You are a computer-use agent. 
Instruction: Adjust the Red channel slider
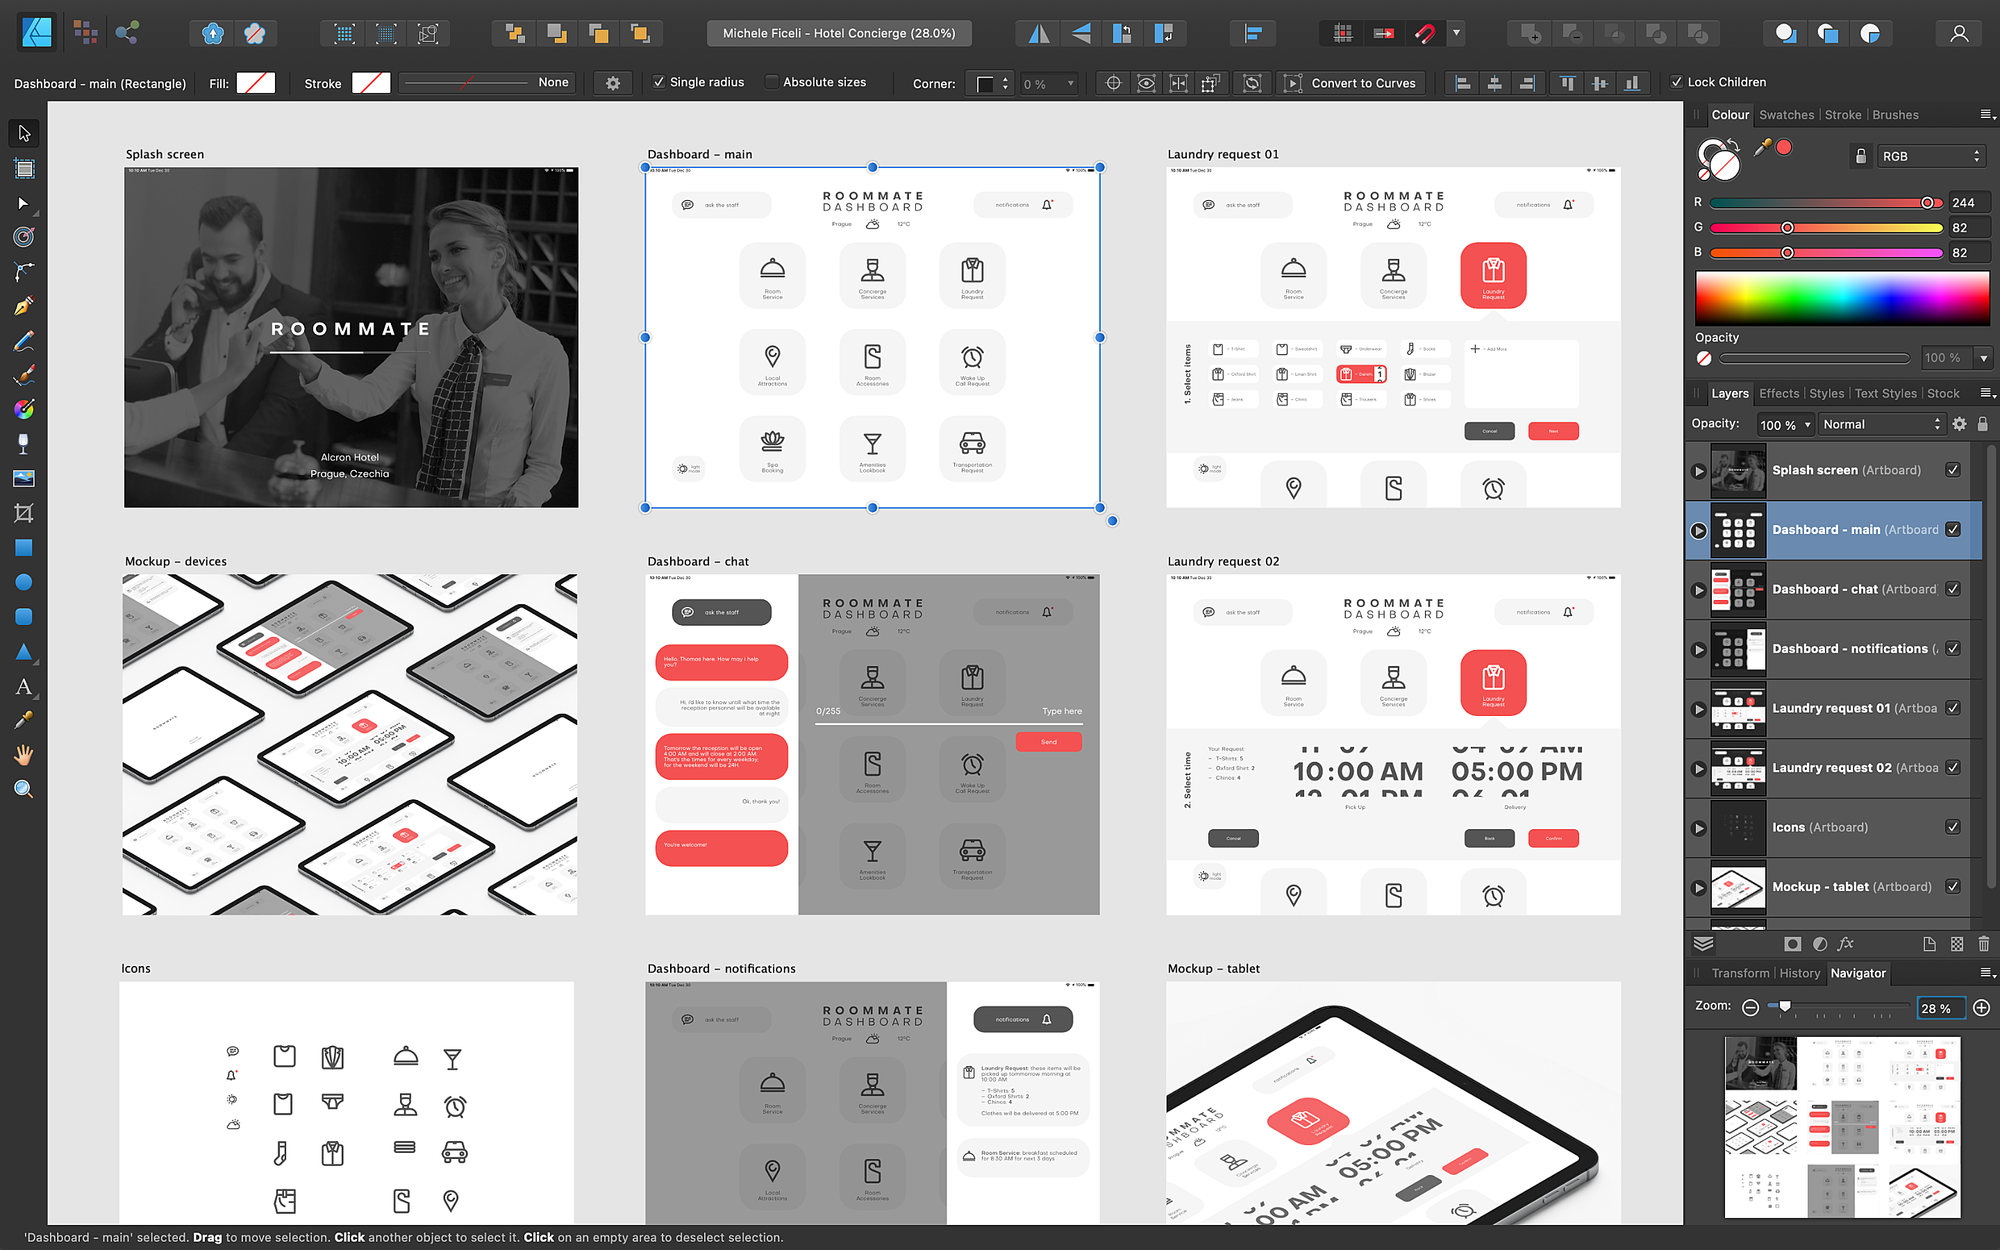point(1927,203)
